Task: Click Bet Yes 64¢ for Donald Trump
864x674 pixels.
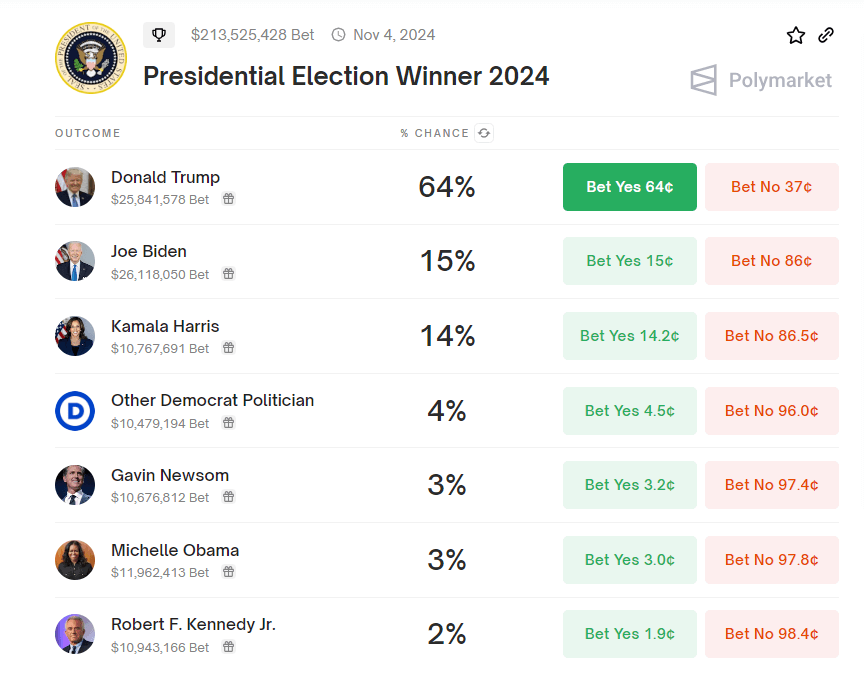Action: coord(629,187)
